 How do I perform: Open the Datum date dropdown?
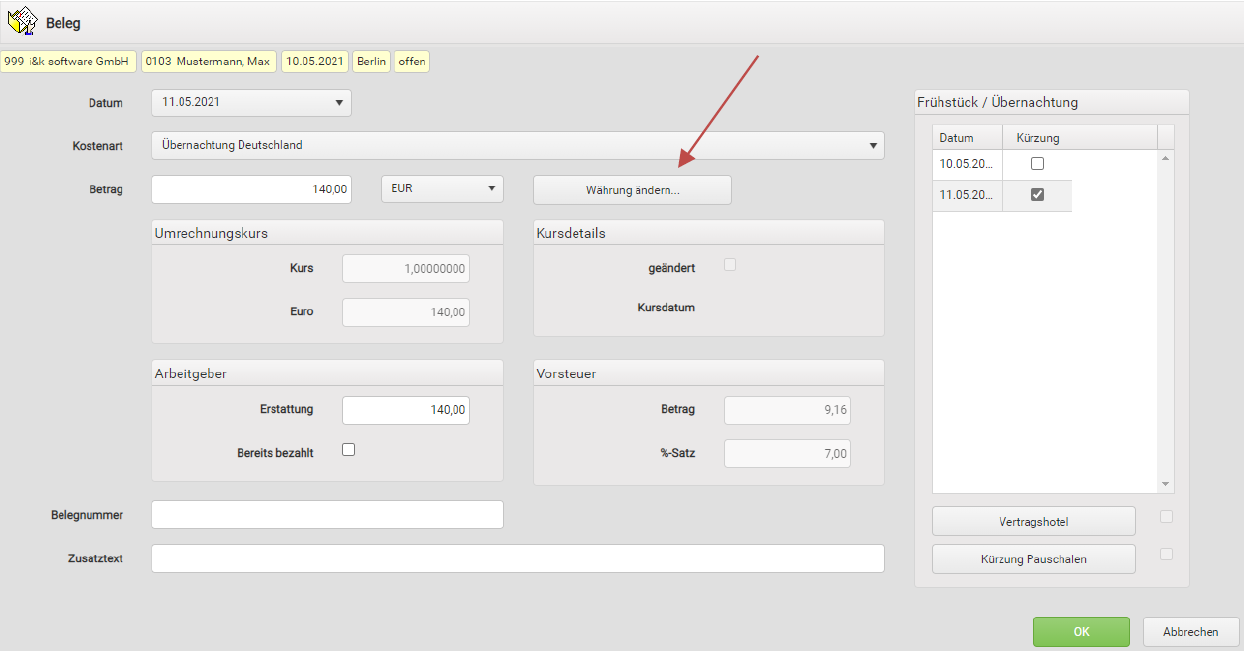[x=338, y=102]
